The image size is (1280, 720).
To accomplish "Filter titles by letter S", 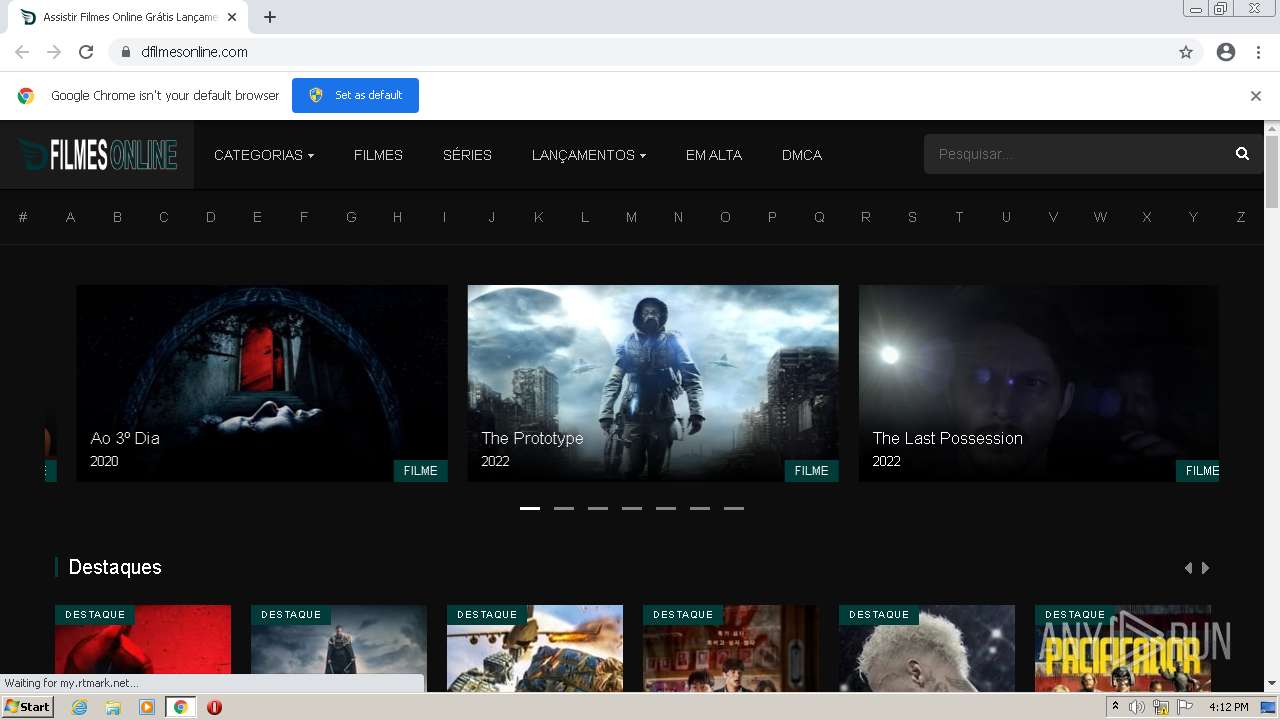I will 912,217.
